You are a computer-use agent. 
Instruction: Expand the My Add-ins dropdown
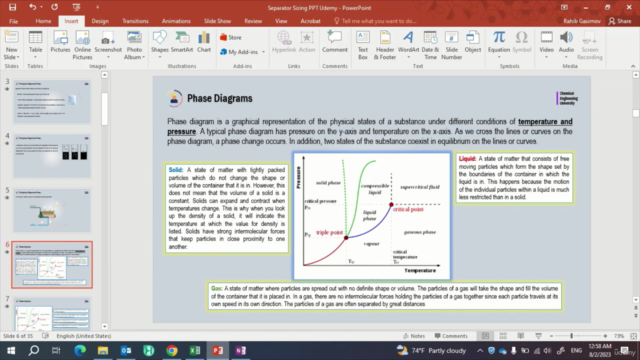point(263,52)
